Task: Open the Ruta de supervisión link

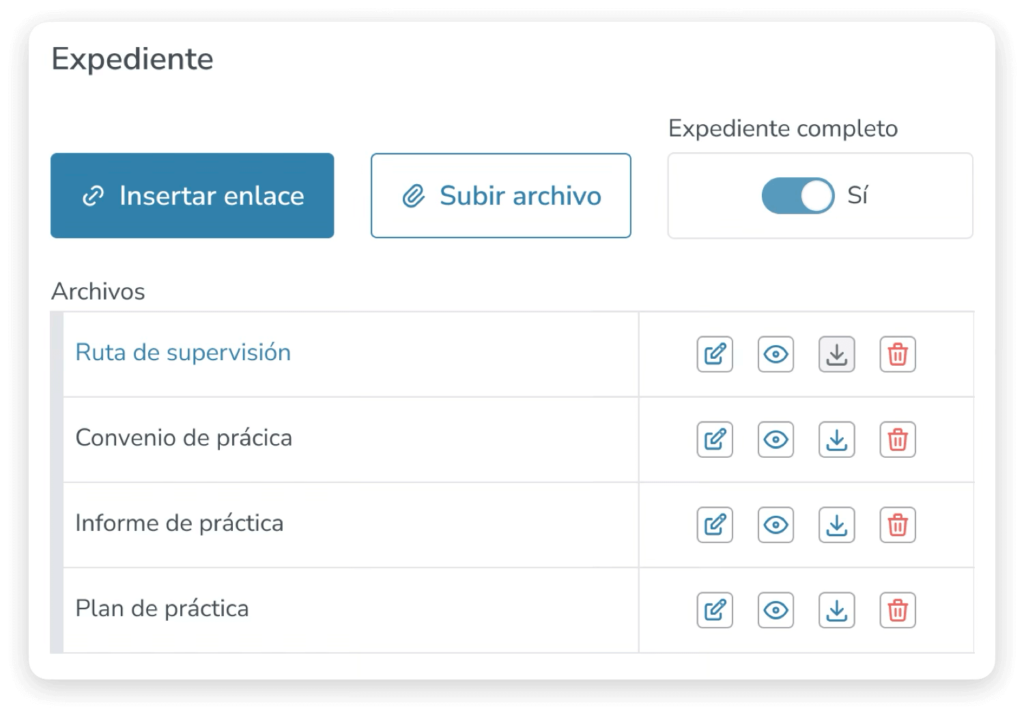Action: [x=183, y=353]
